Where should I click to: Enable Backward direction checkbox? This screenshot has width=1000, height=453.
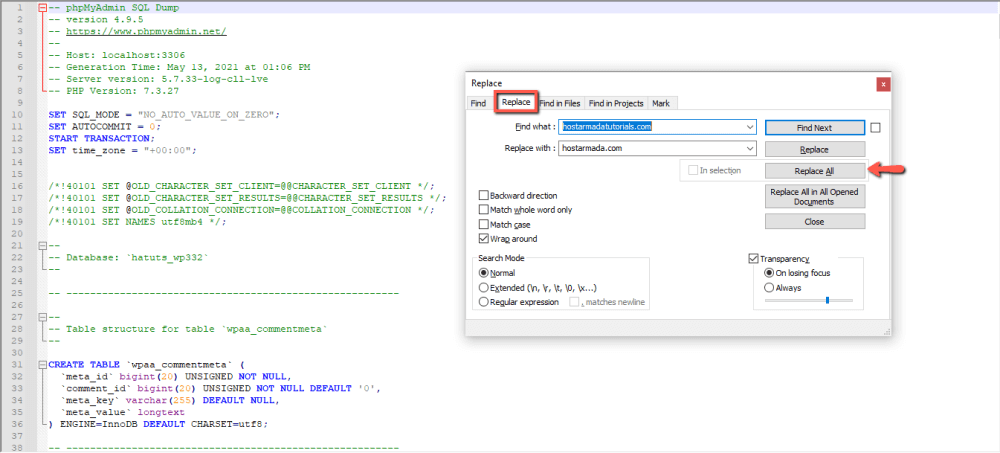518,195
